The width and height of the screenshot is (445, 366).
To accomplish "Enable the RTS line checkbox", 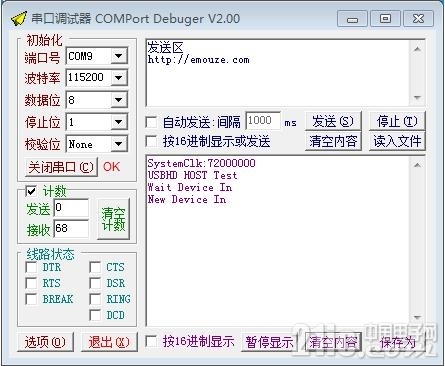I will (x=31, y=283).
